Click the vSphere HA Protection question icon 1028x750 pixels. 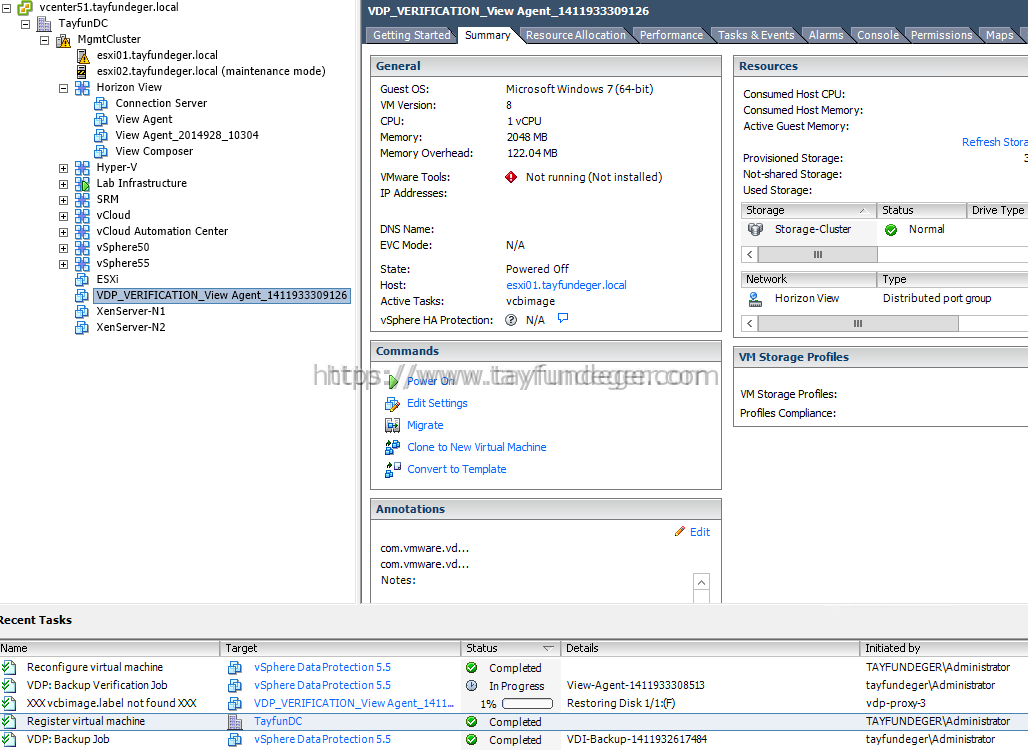(511, 320)
